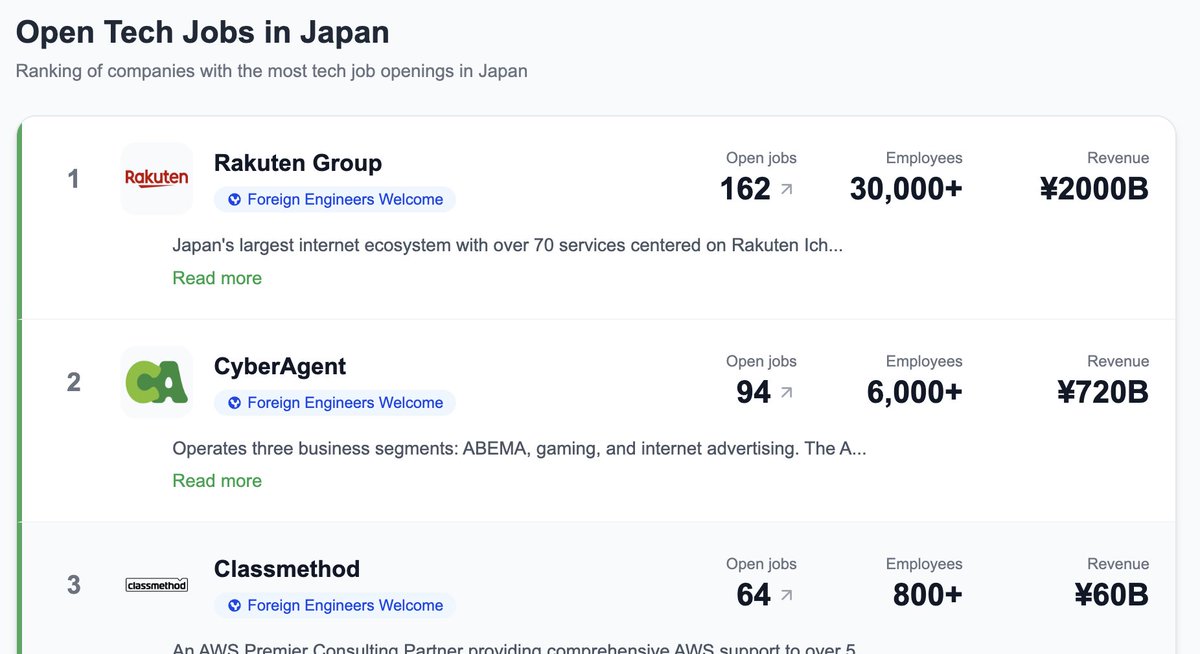Click Classmethod's ¥60B revenue value
This screenshot has height=654, width=1200.
click(x=1112, y=595)
